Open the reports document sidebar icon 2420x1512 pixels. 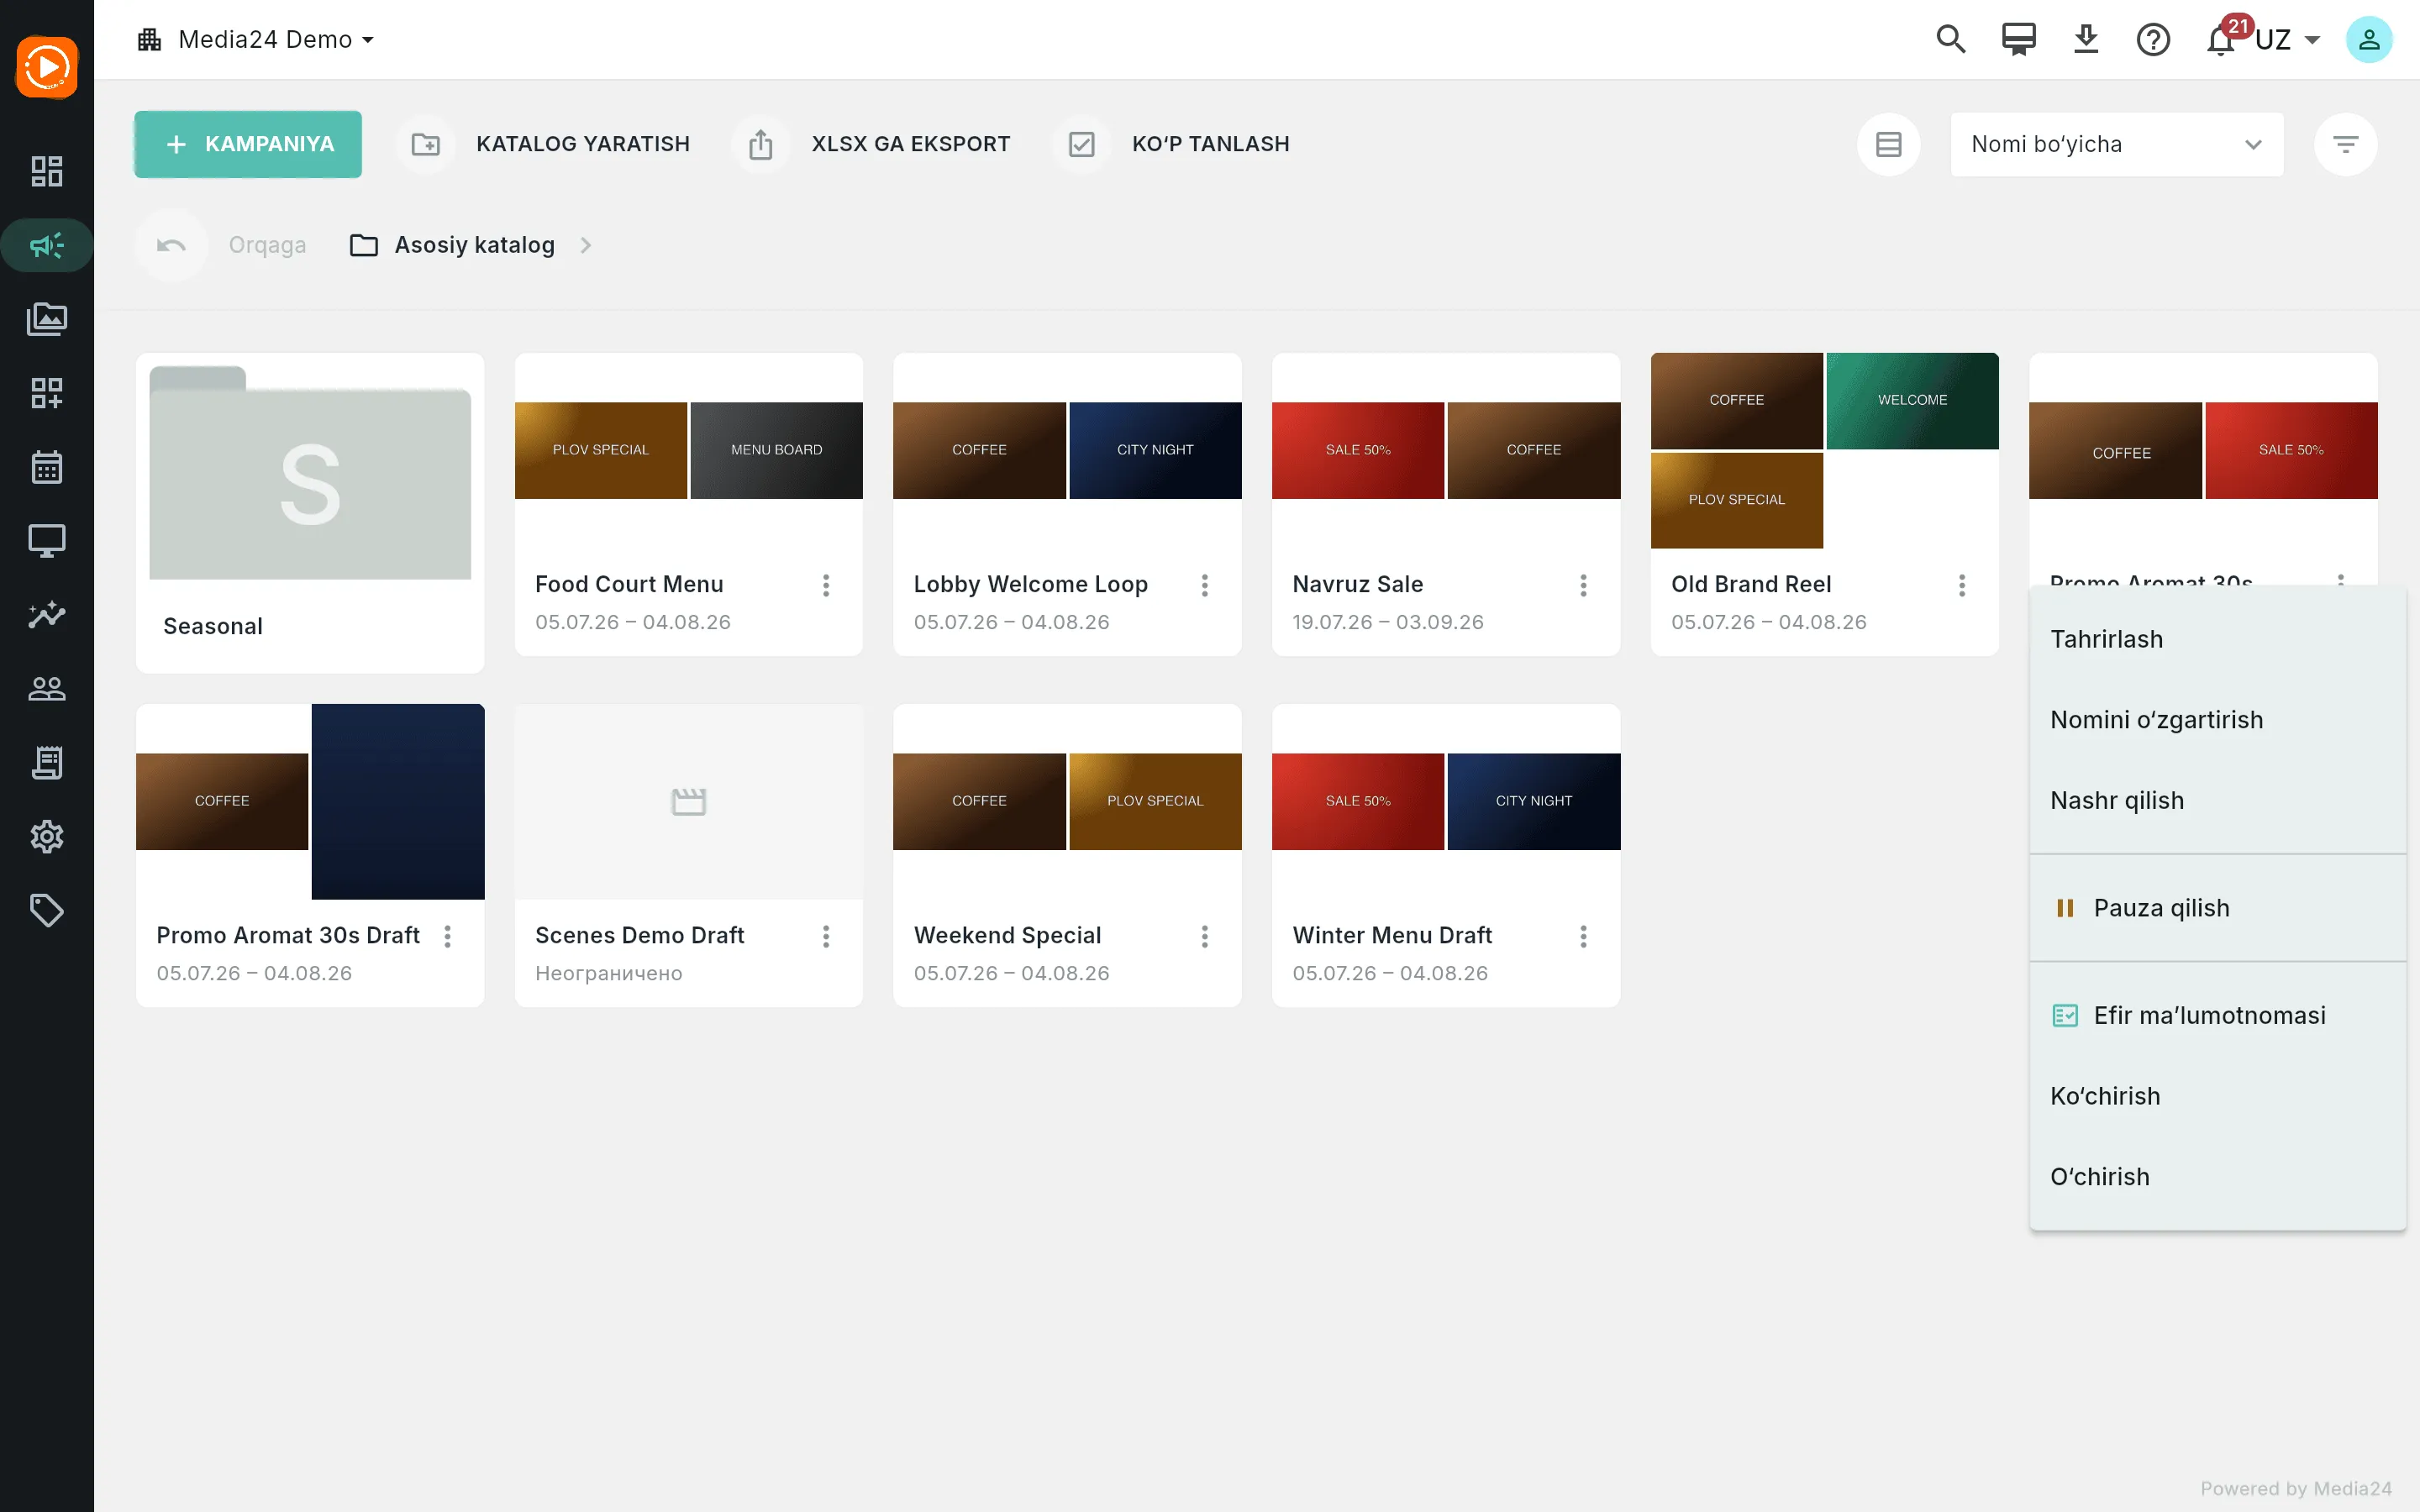[47, 763]
